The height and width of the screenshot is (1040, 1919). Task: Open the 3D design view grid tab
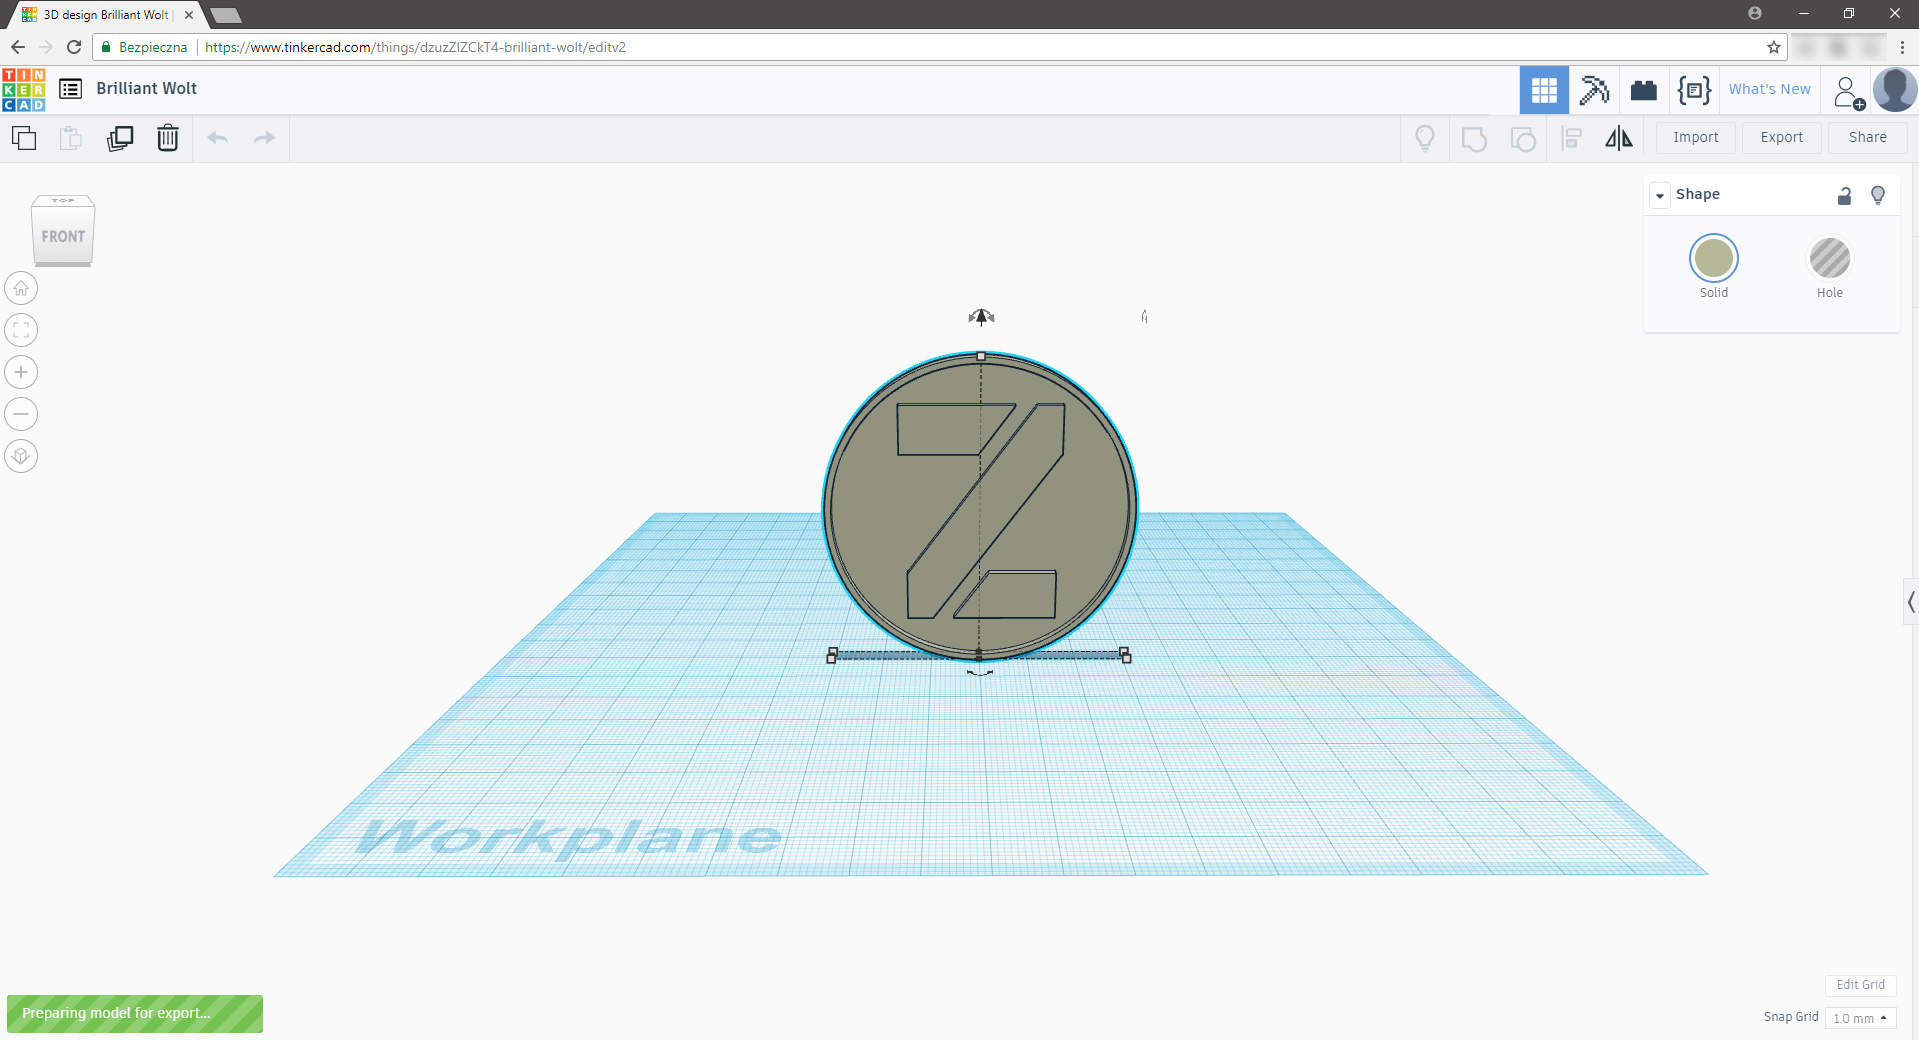(x=1543, y=90)
